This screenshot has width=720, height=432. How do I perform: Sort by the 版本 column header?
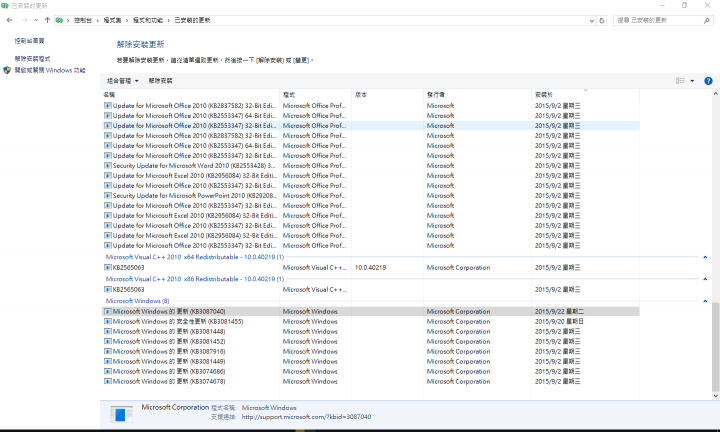point(387,95)
